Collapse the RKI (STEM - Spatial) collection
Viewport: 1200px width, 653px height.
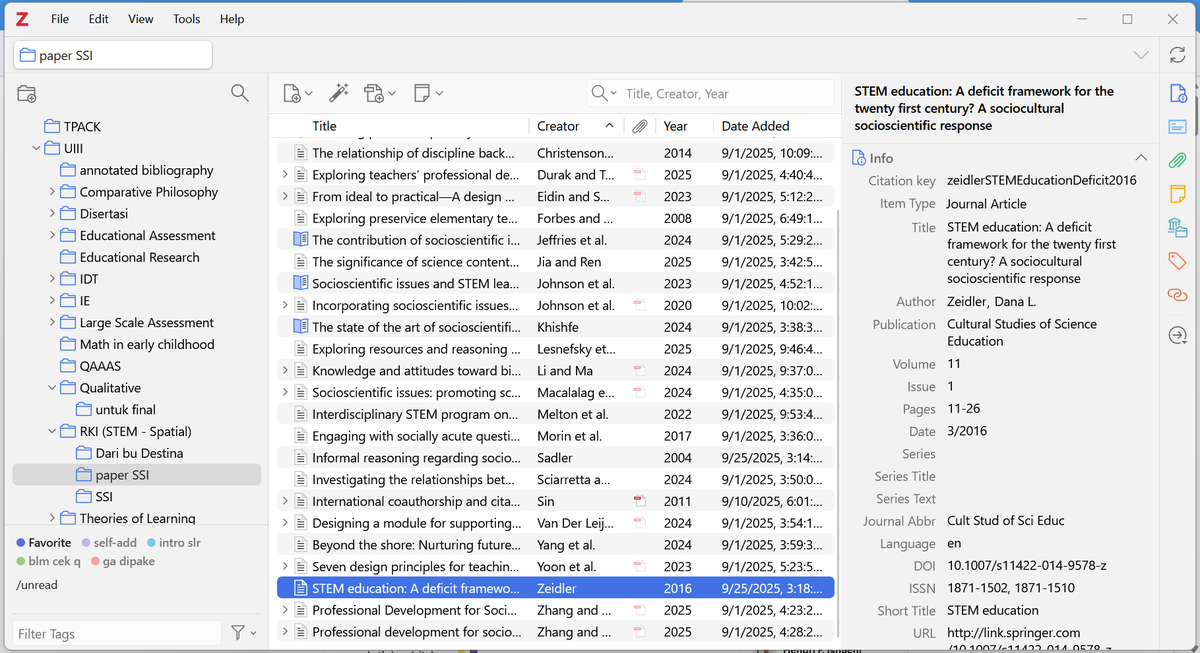pos(53,431)
